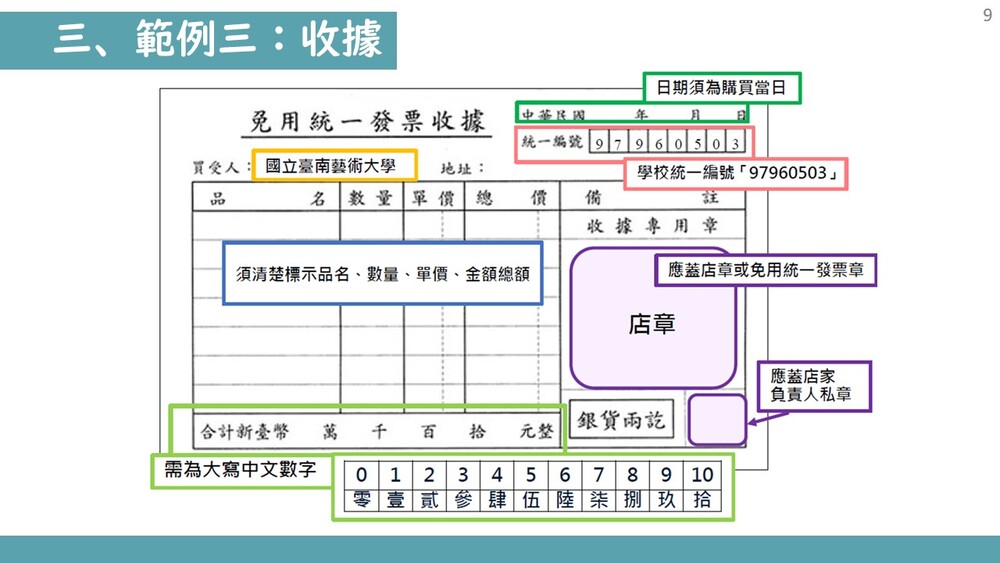
Task: Select the 收據專用章 heading cell
Action: (651, 226)
